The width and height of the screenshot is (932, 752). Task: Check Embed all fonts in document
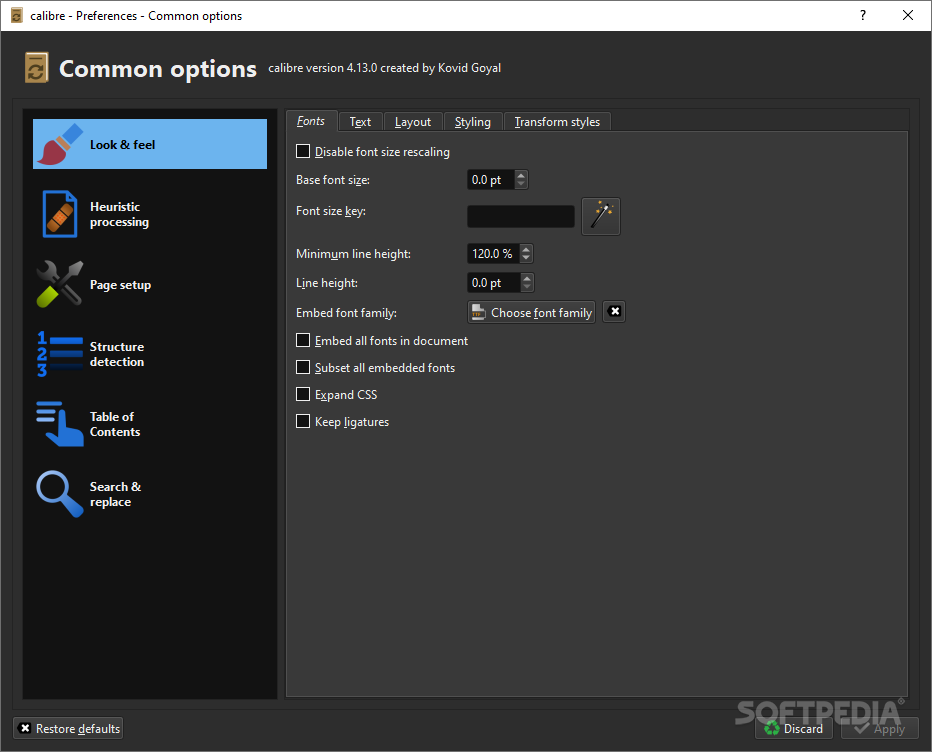[303, 341]
